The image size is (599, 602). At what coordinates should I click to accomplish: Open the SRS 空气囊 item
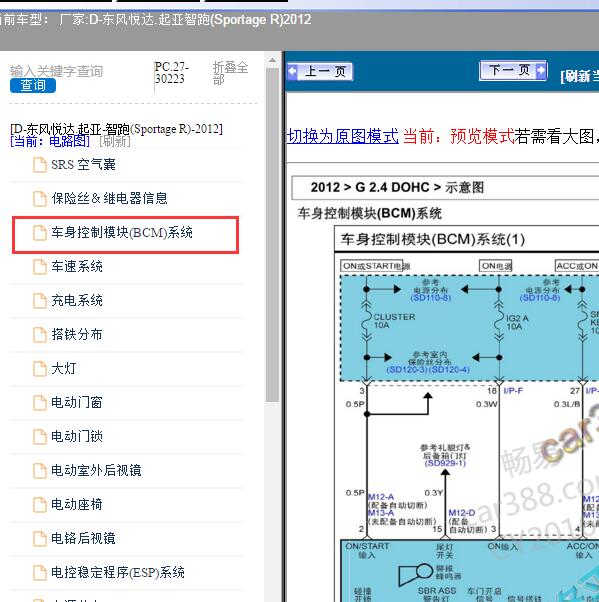[x=83, y=165]
